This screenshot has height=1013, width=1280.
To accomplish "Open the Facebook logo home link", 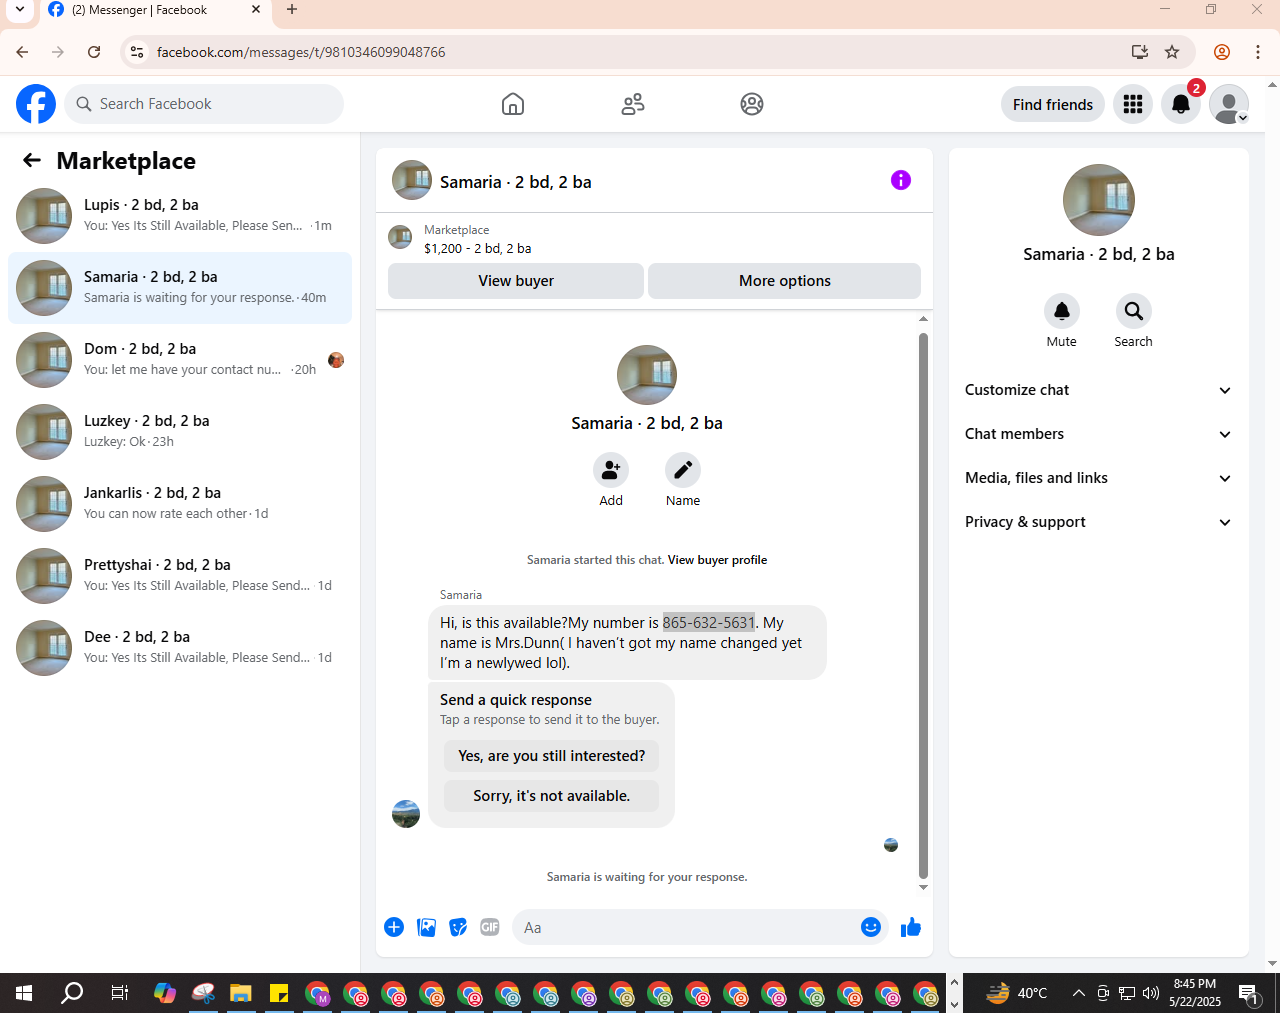I will (36, 104).
